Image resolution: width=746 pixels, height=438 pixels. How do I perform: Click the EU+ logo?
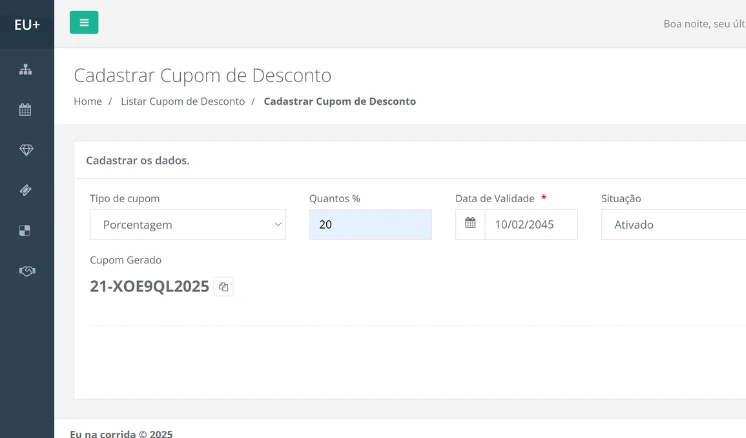[x=27, y=23]
